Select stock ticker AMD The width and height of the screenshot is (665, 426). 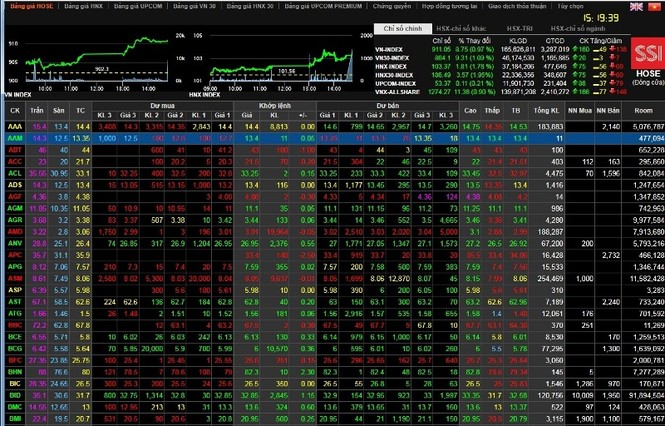(x=15, y=232)
